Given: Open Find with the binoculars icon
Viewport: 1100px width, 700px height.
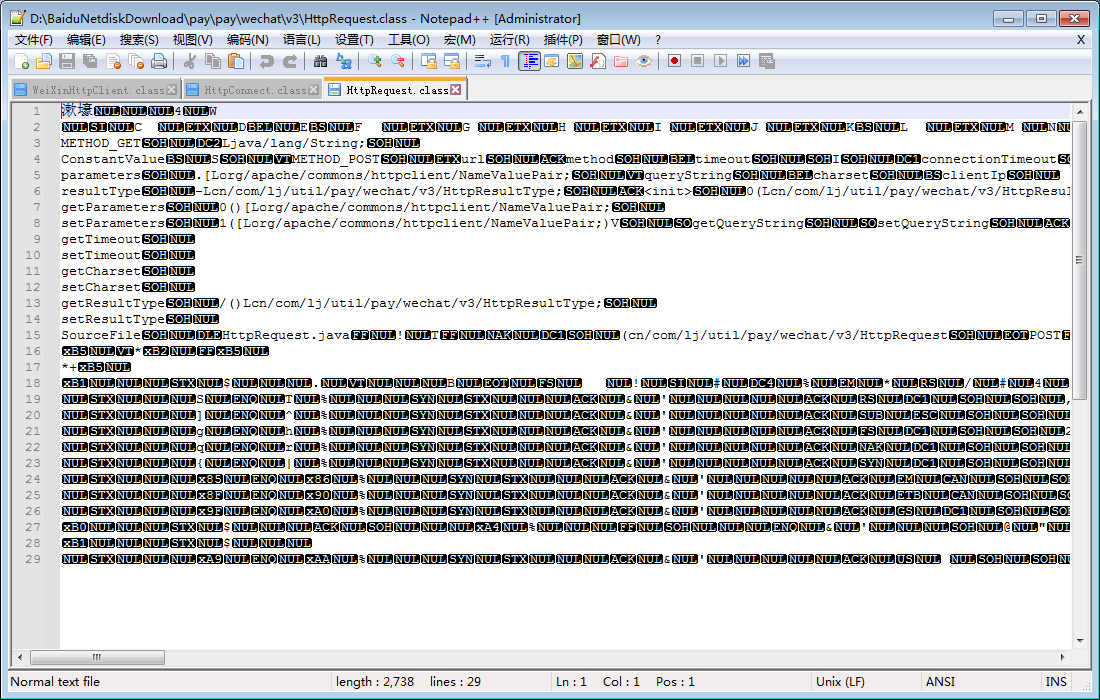Looking at the screenshot, I should pos(320,62).
